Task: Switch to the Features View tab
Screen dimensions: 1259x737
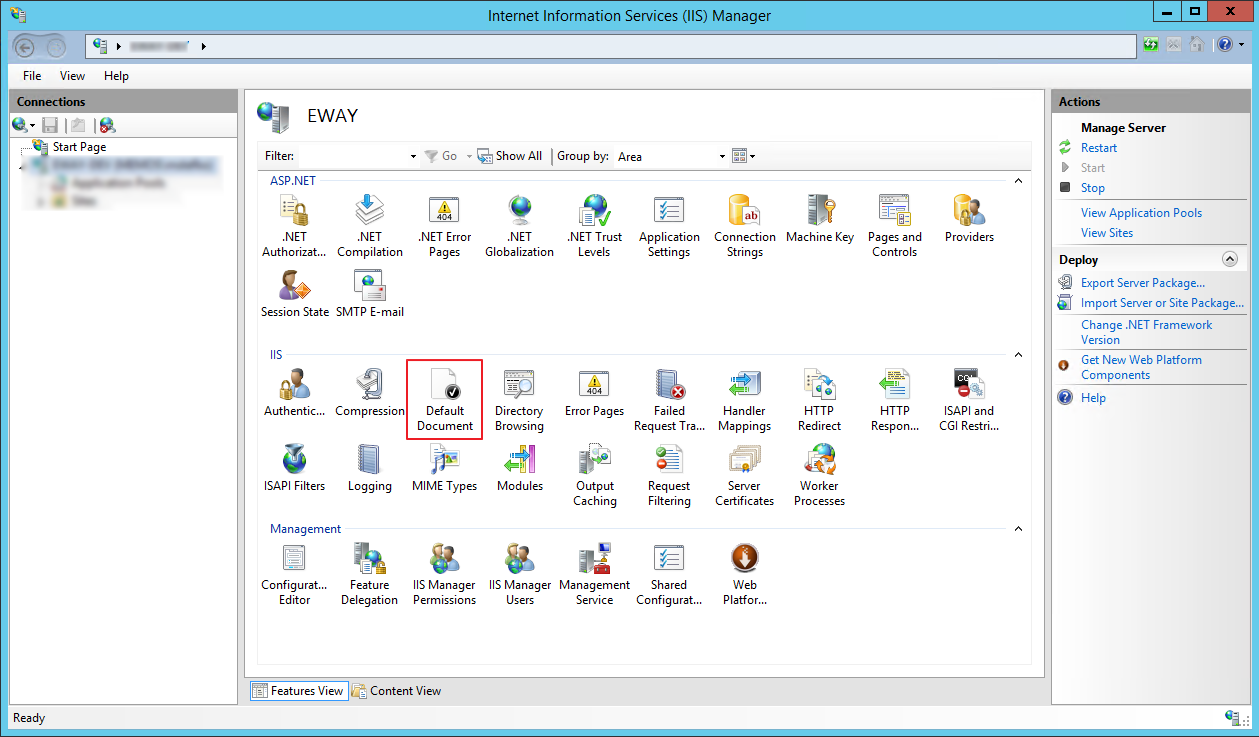Action: click(298, 691)
